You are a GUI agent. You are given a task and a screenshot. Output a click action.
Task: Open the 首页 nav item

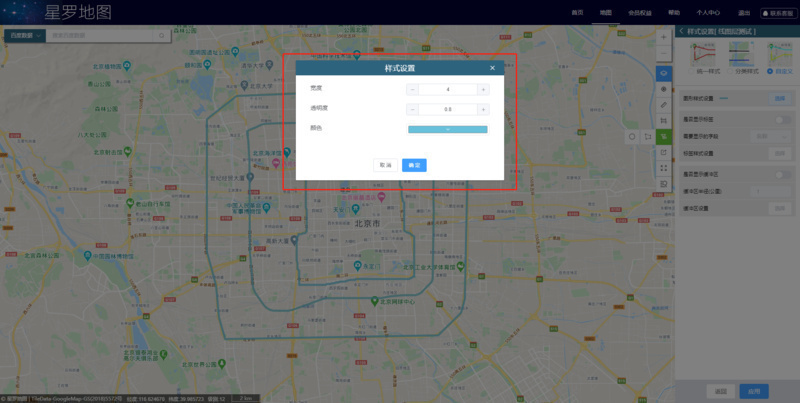coord(577,13)
